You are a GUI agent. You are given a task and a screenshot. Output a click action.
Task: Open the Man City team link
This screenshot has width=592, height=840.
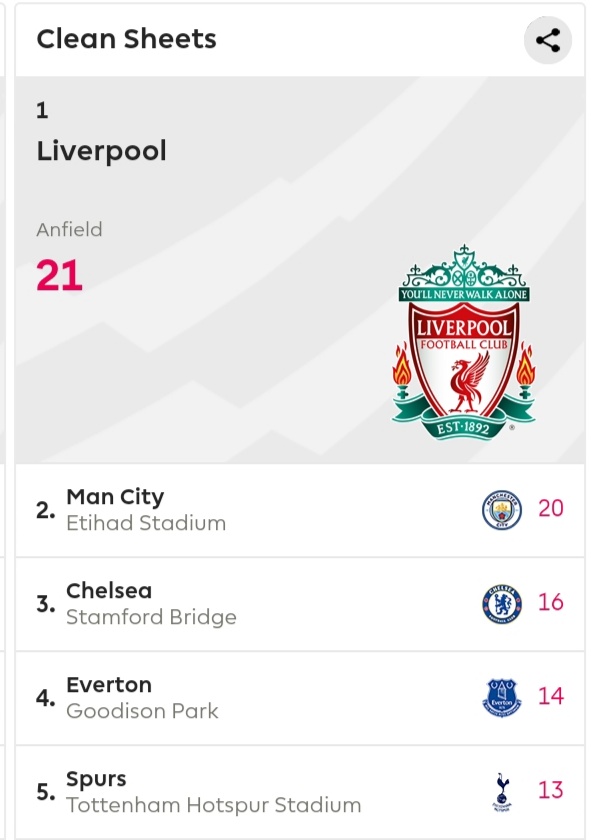pos(115,497)
